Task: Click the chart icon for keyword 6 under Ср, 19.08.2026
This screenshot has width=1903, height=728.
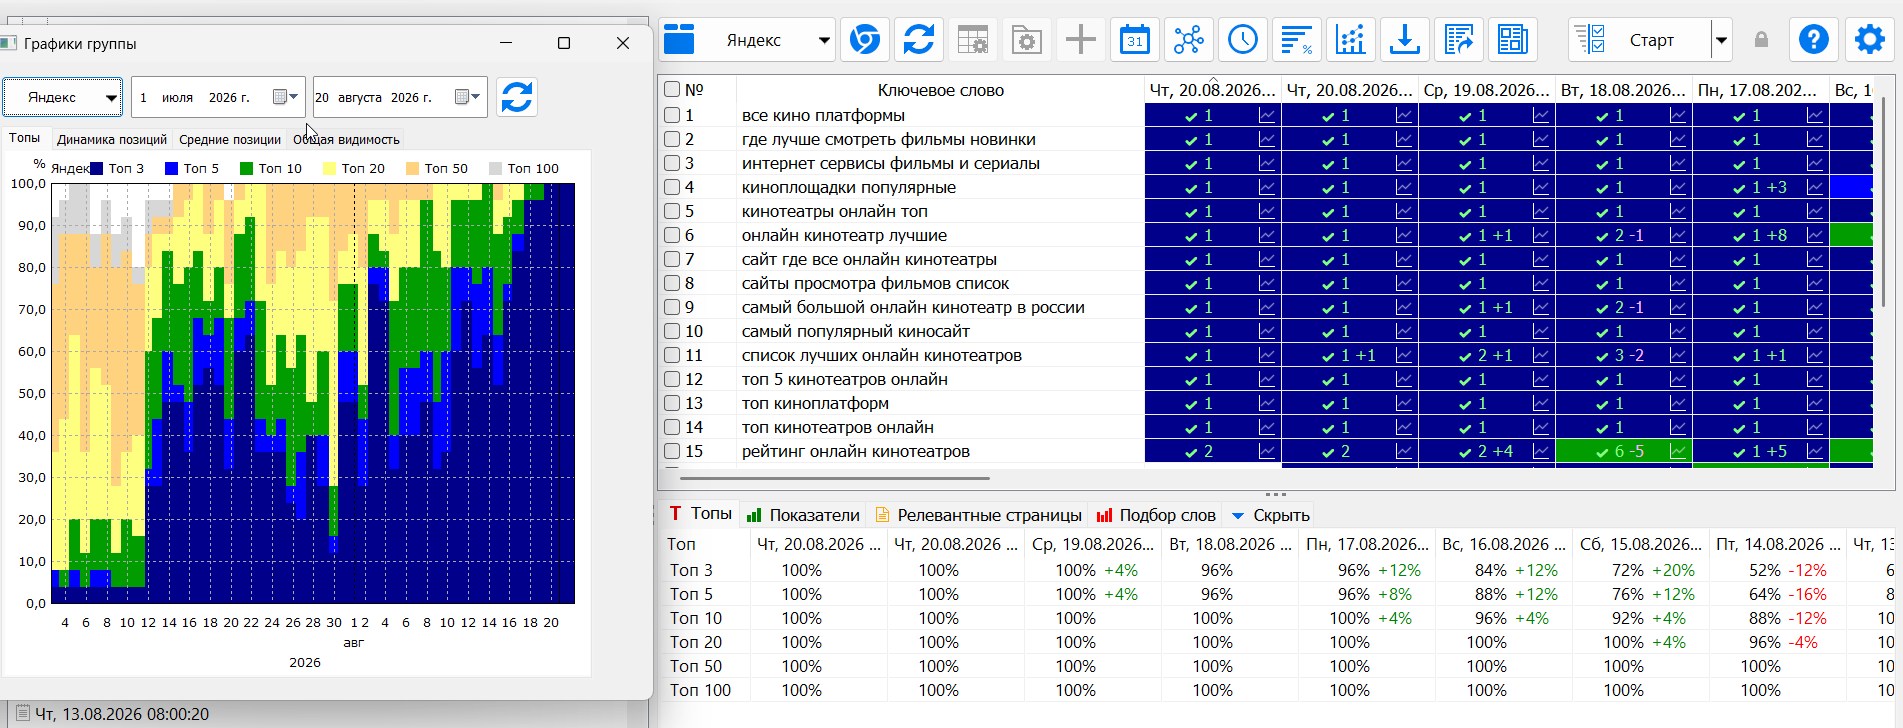Action: 1541,235
